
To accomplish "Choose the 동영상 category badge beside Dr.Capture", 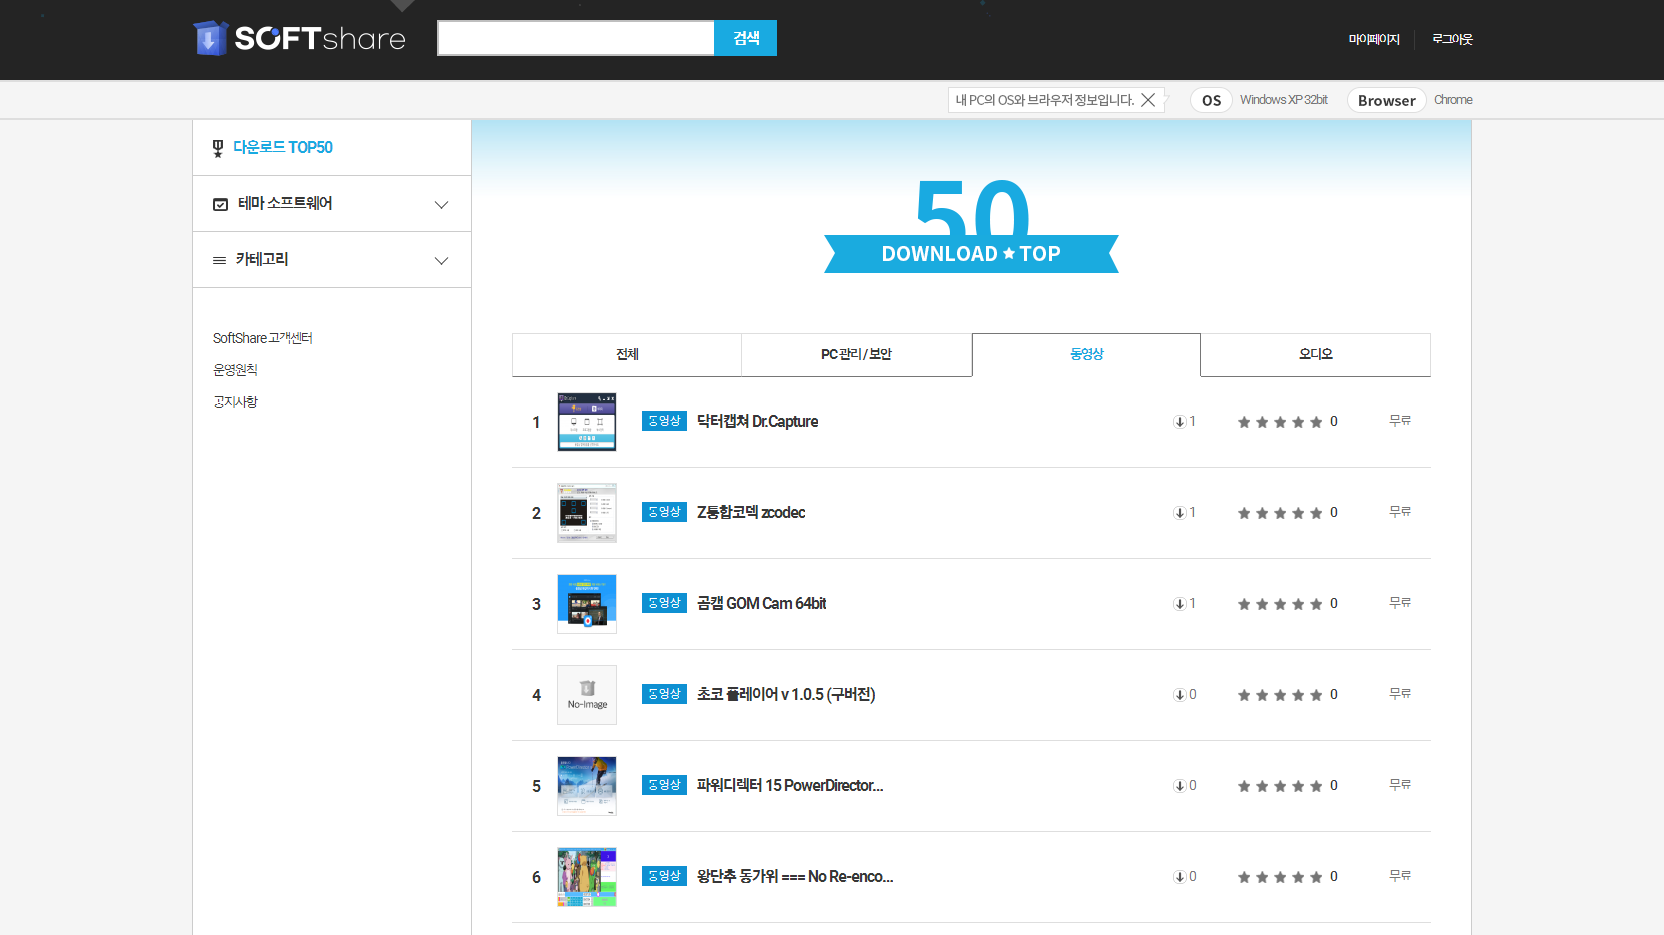I will coord(664,421).
